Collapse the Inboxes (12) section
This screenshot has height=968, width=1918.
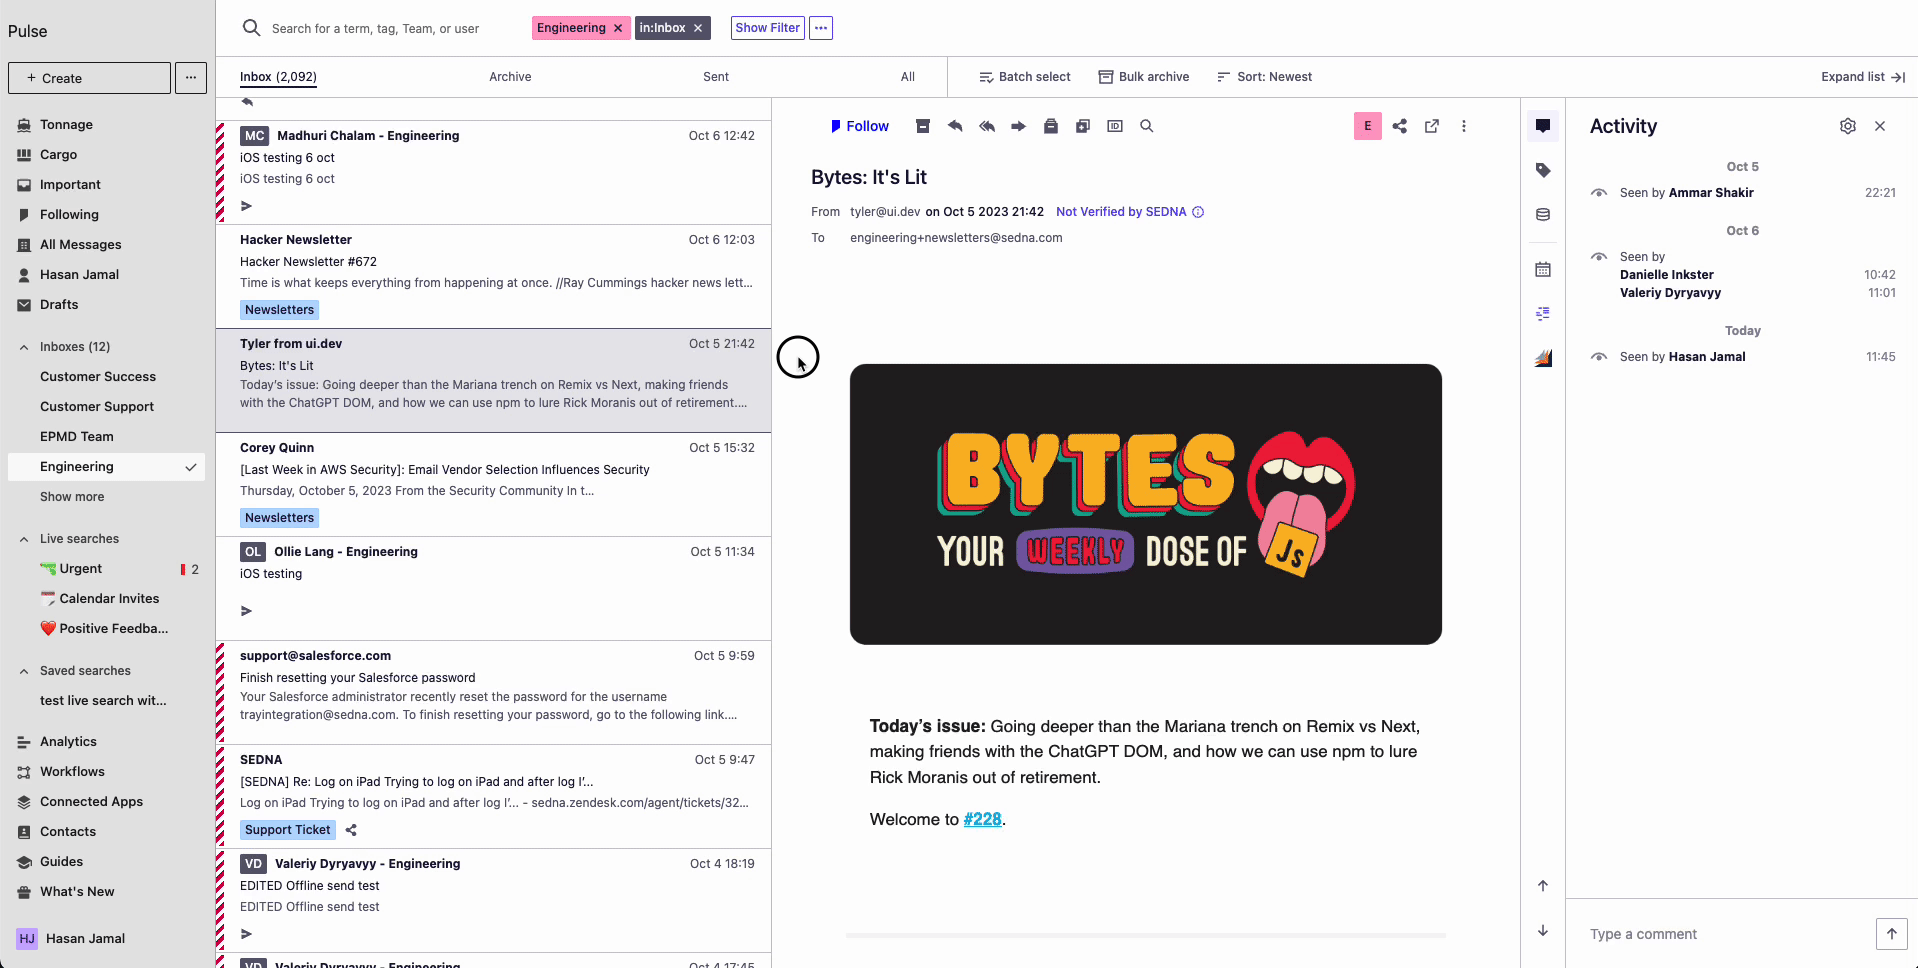[x=24, y=347]
